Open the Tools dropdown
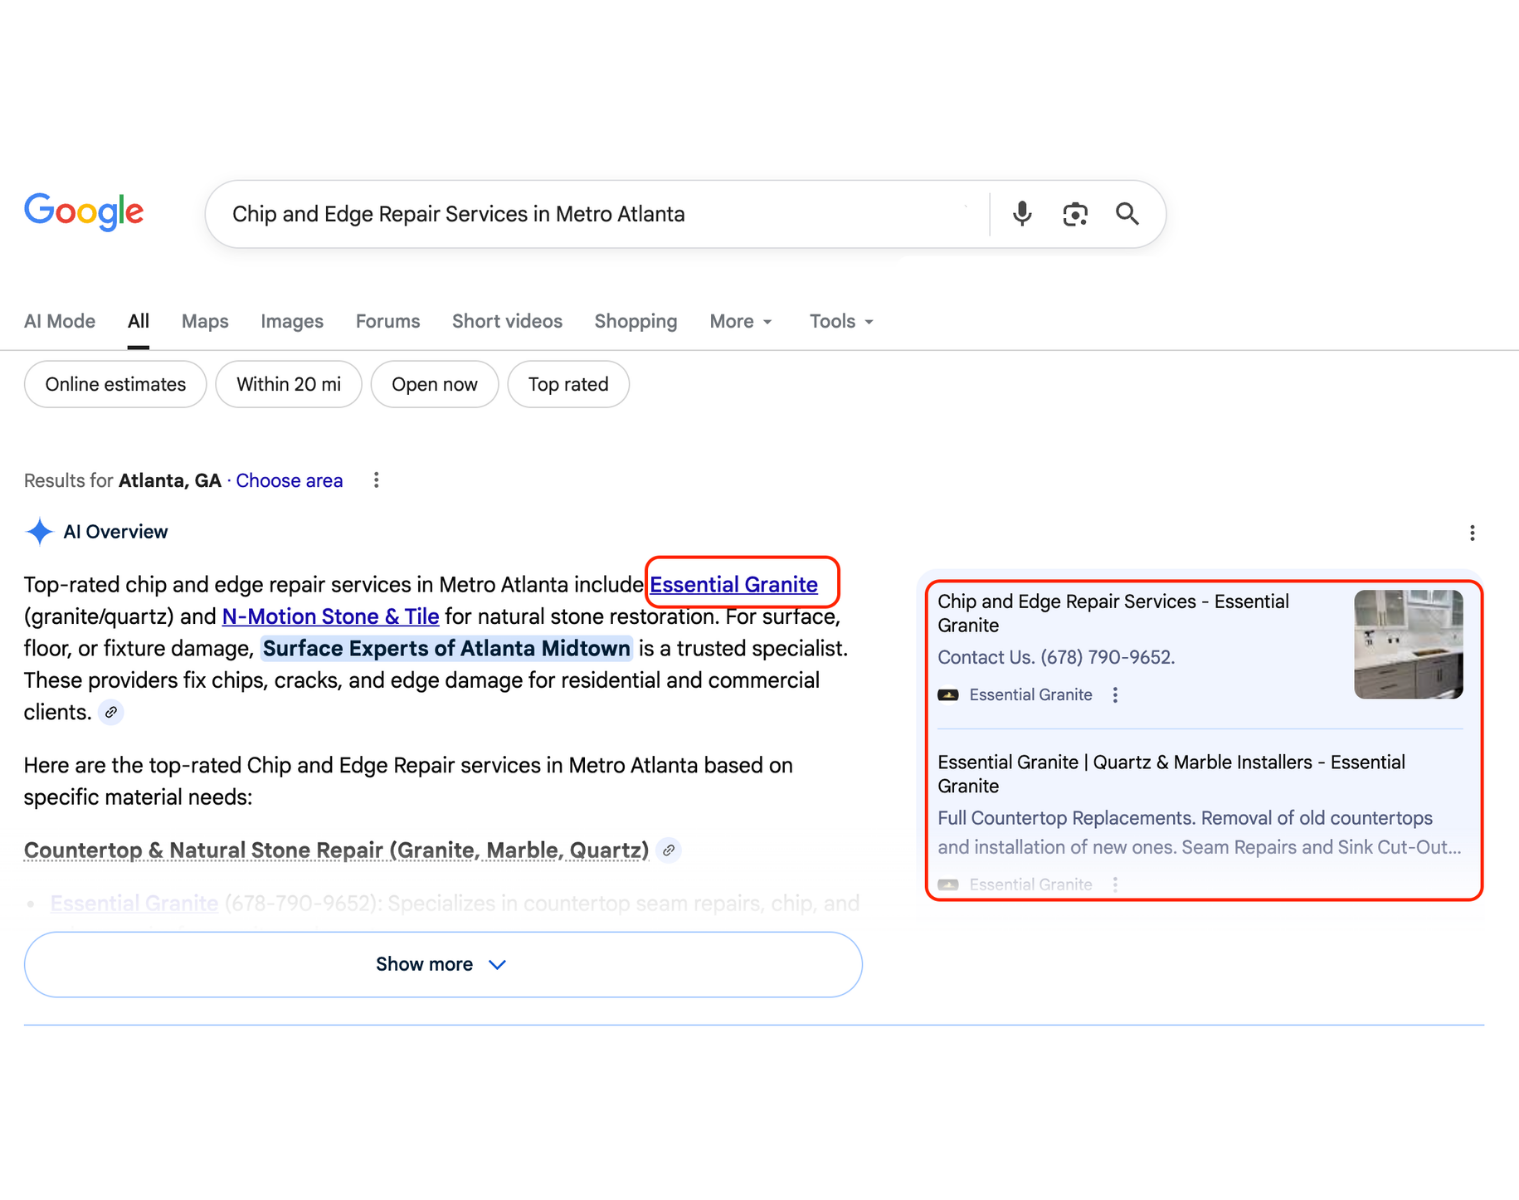Screen dimensions: 1519x1200 click(839, 321)
